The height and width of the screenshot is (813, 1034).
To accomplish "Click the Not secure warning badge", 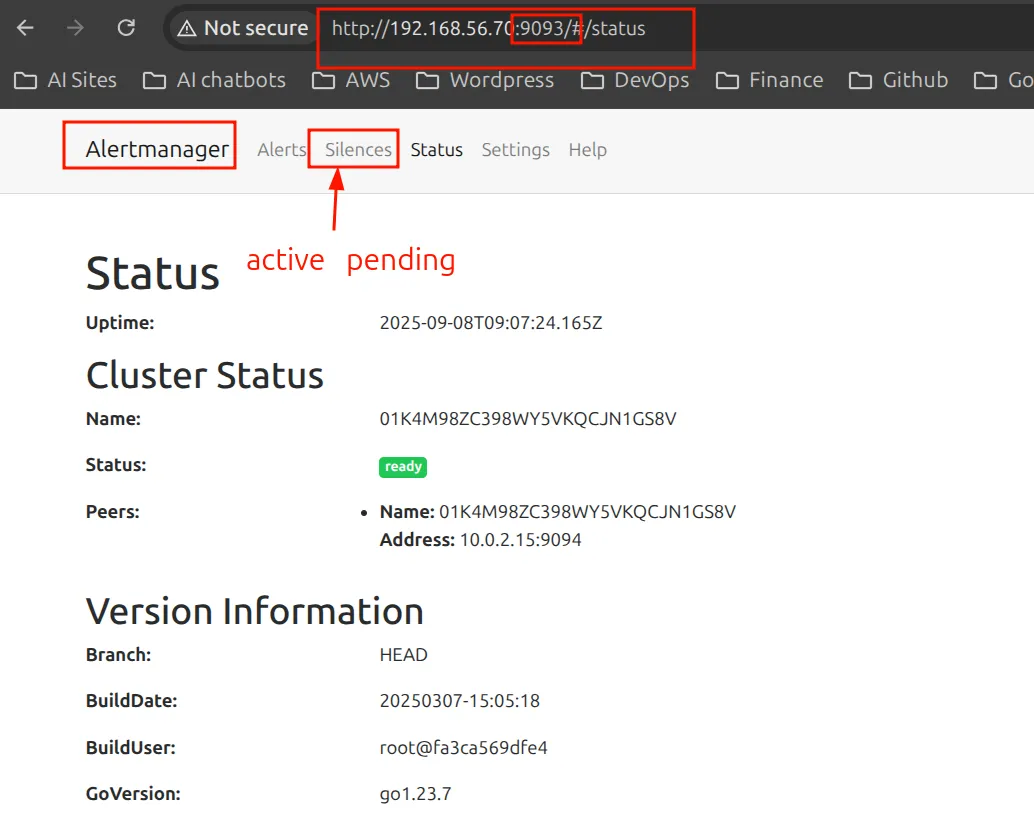I will 244,28.
